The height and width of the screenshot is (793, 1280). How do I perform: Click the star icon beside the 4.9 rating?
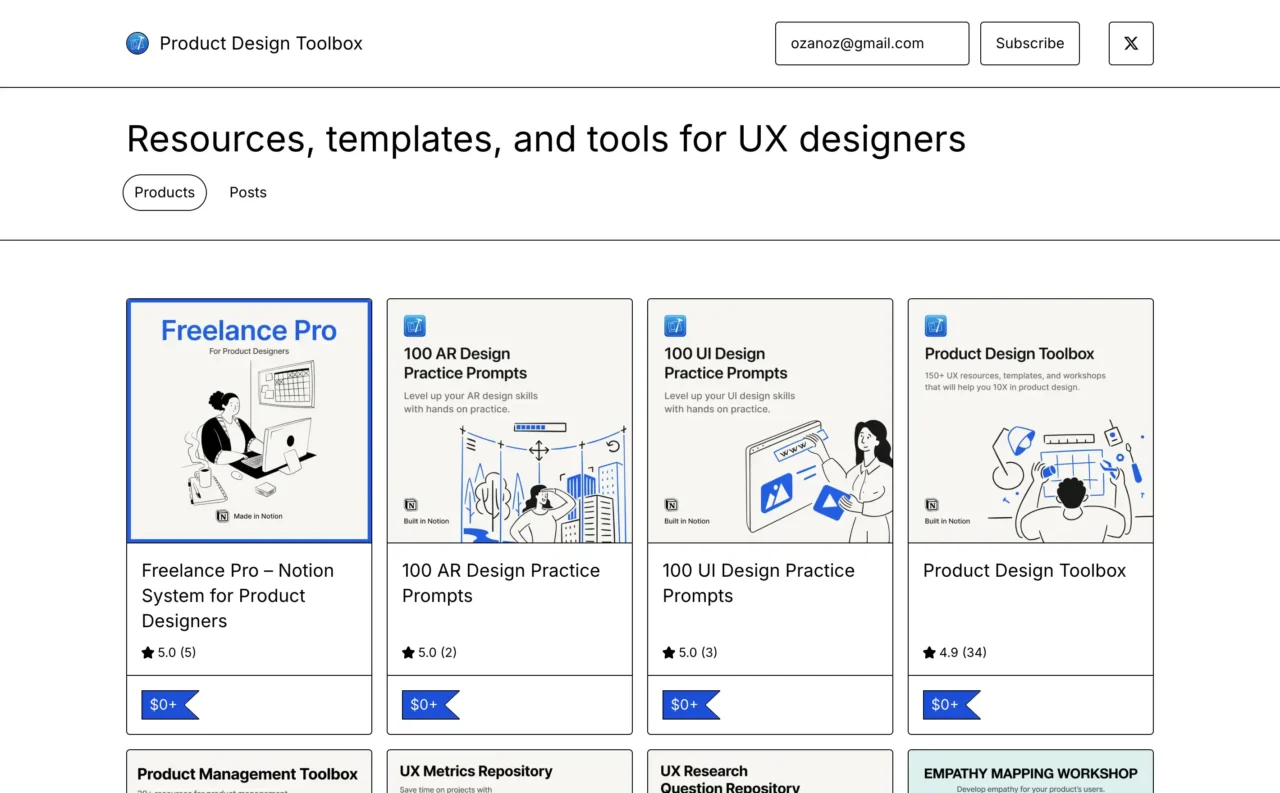[928, 652]
